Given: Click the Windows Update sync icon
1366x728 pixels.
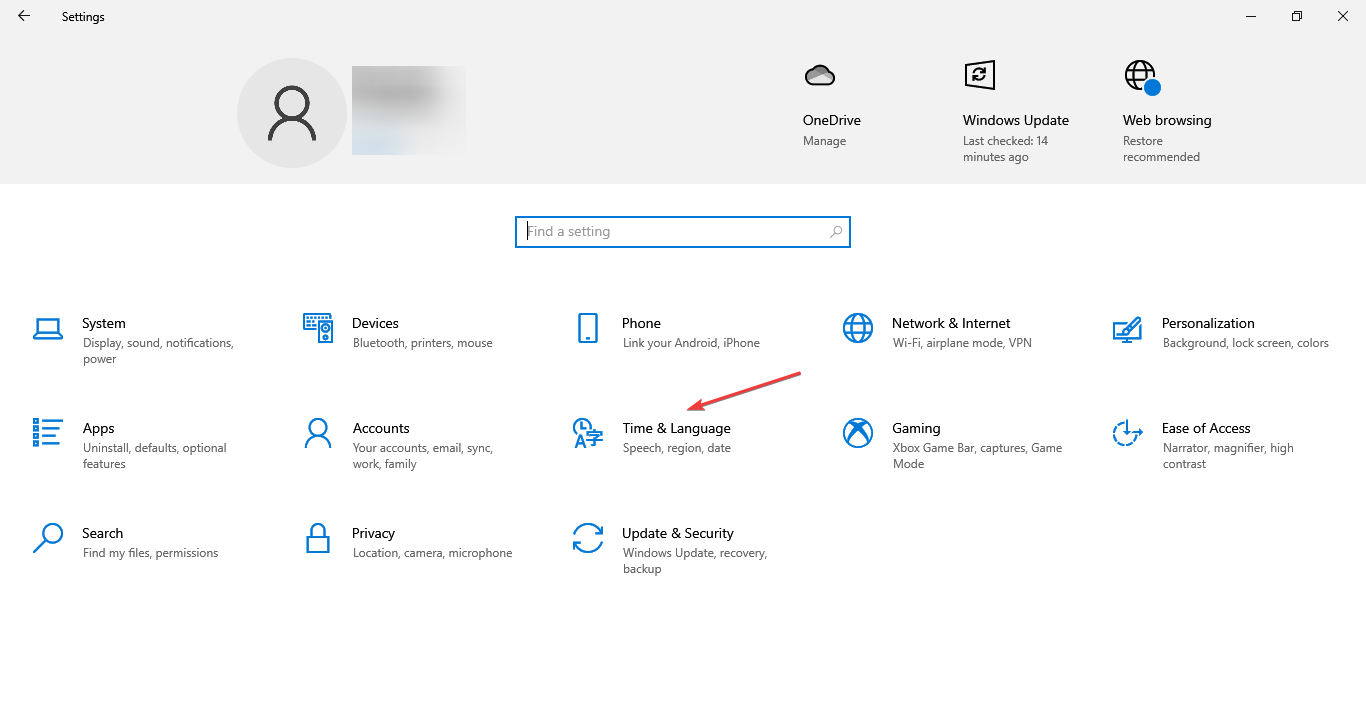Looking at the screenshot, I should [x=979, y=75].
